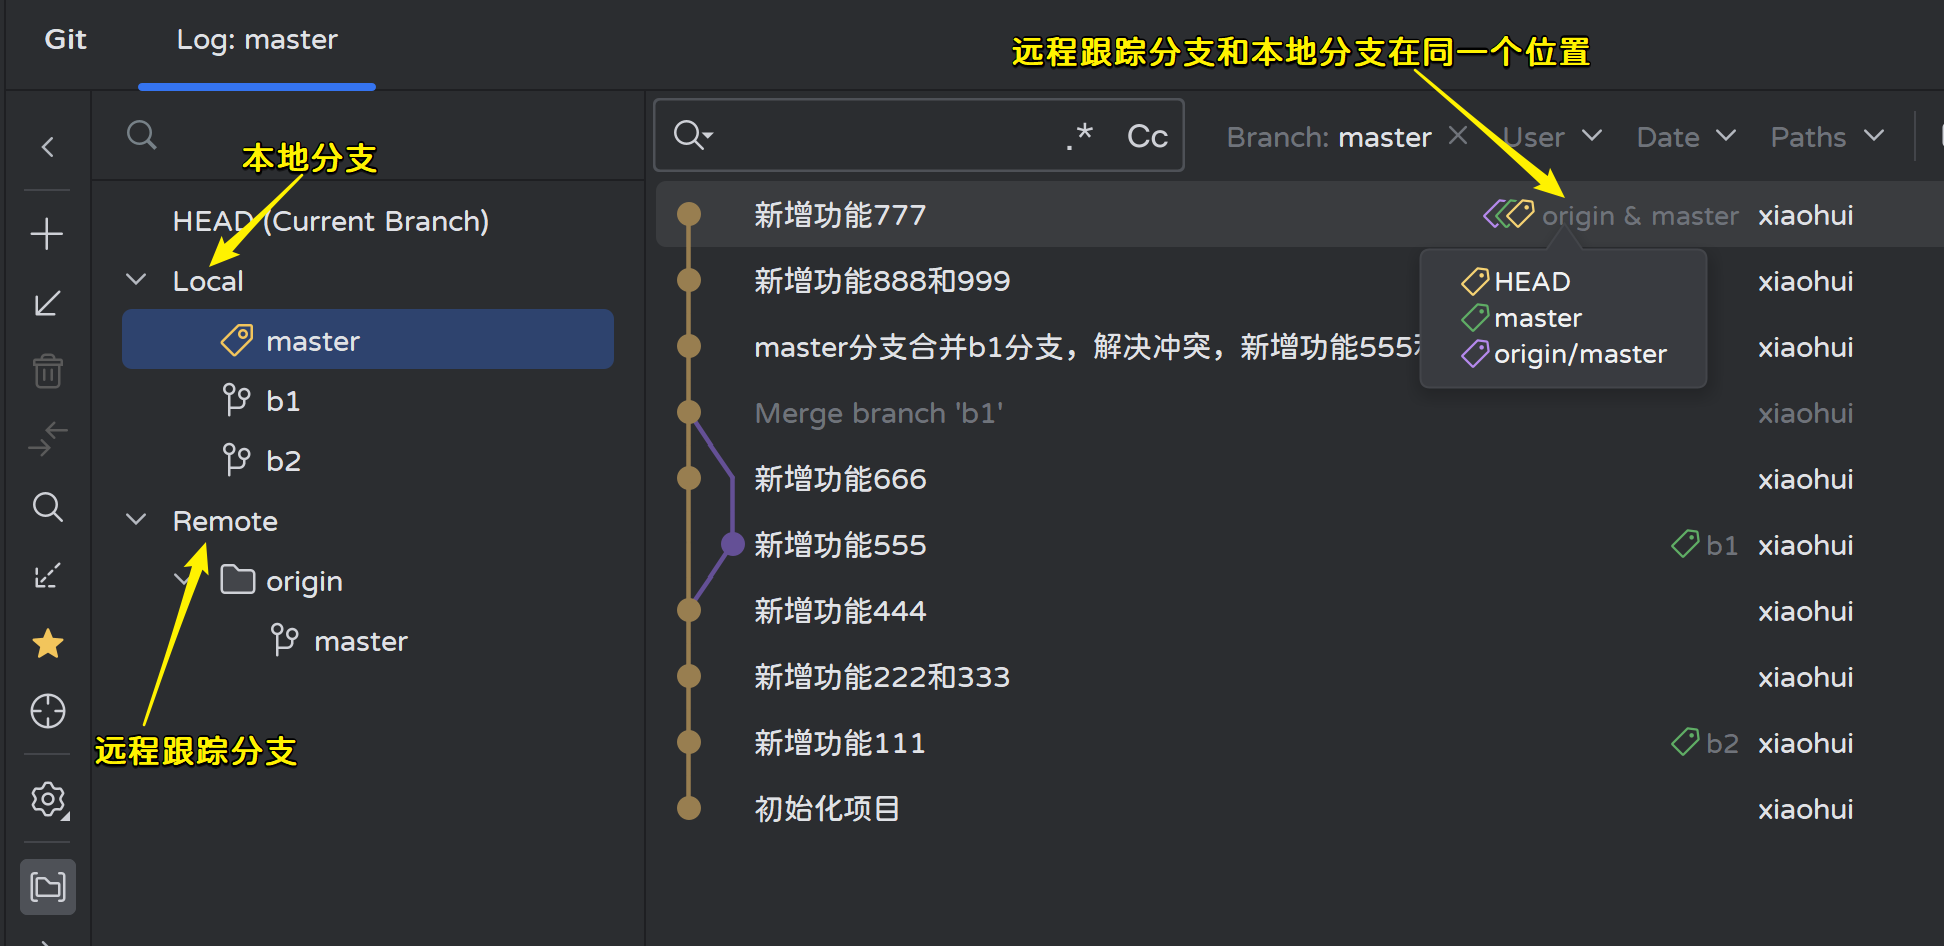The height and width of the screenshot is (946, 1944).
Task: Select the Merge branch 'b1' commit
Action: (878, 413)
